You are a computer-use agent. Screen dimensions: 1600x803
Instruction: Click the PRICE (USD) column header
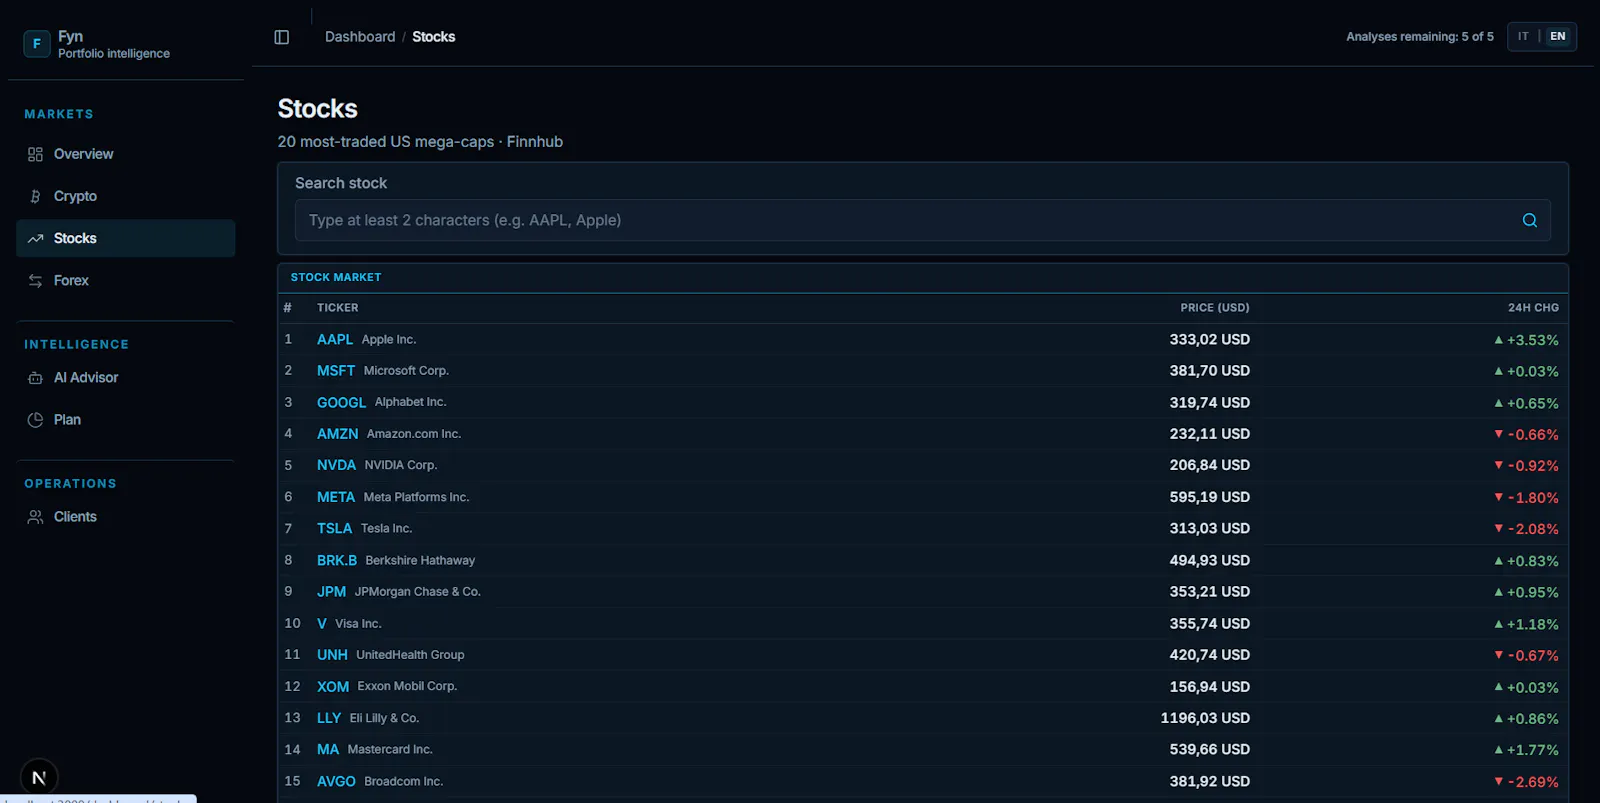tap(1215, 308)
